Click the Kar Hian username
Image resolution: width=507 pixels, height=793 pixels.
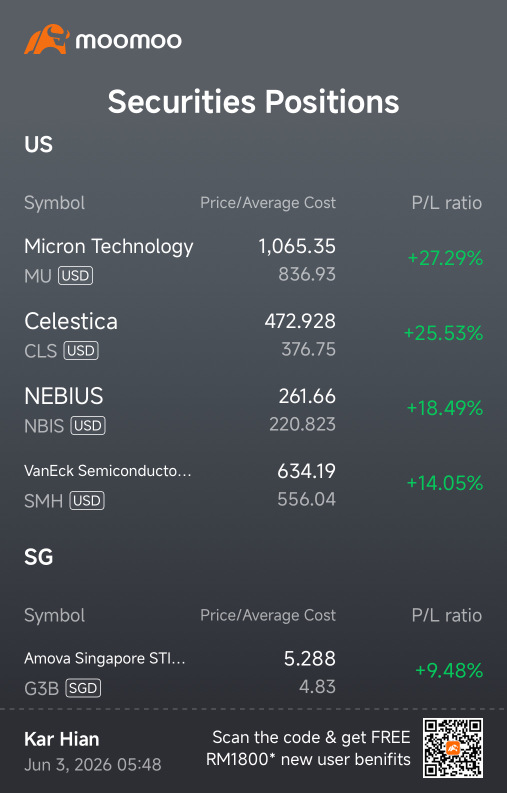[x=62, y=739]
